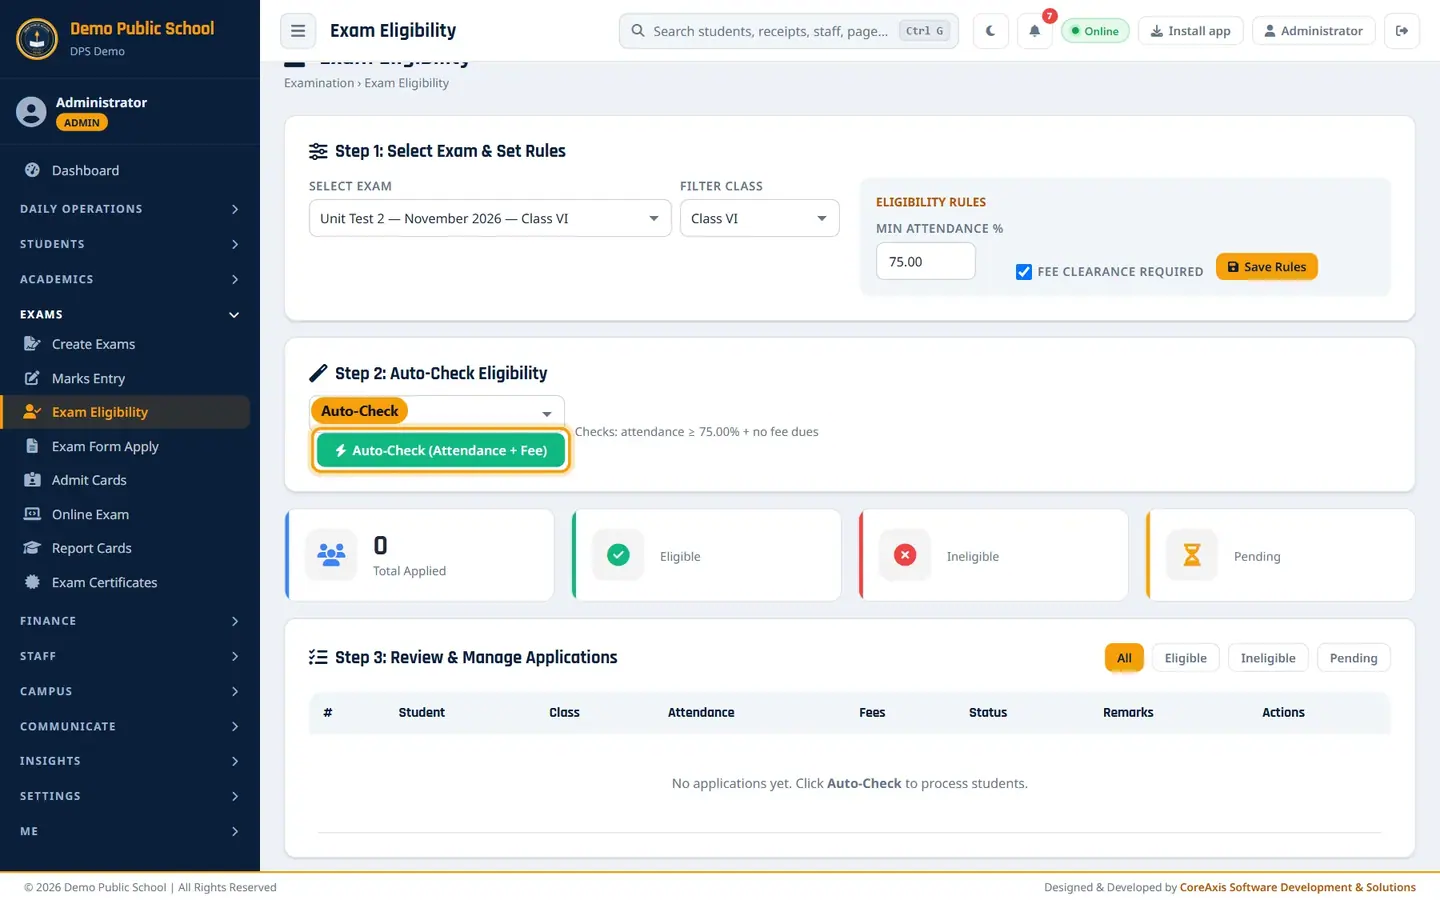Click the Total Applied people icon
Image resolution: width=1440 pixels, height=900 pixels.
[331, 555]
